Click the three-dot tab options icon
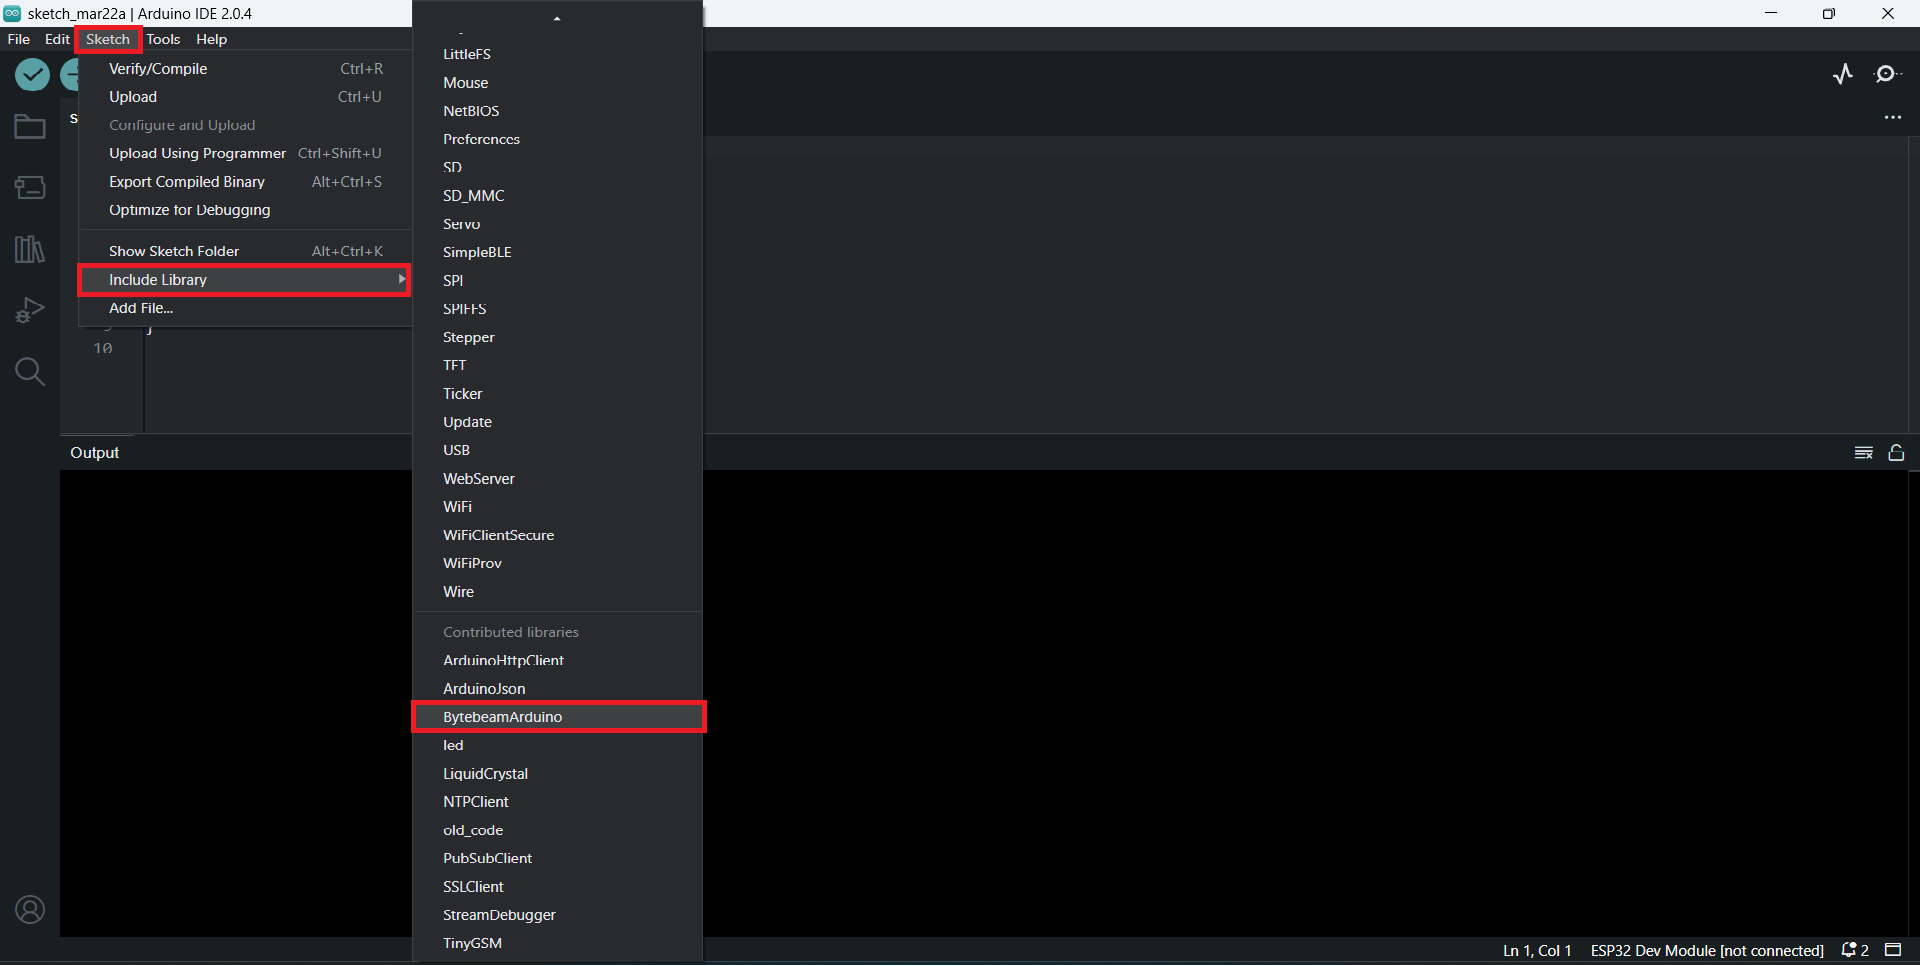Viewport: 1920px width, 966px height. click(x=1893, y=118)
